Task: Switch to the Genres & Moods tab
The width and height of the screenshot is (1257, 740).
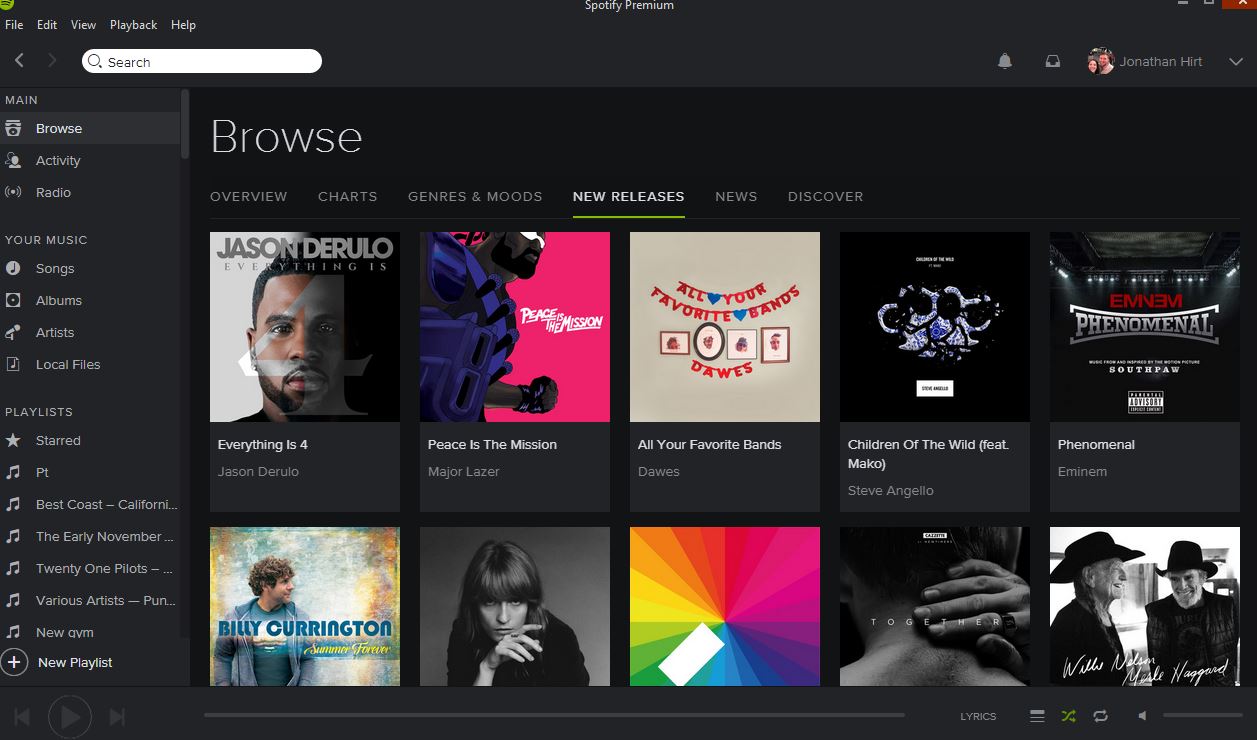Action: click(x=475, y=197)
